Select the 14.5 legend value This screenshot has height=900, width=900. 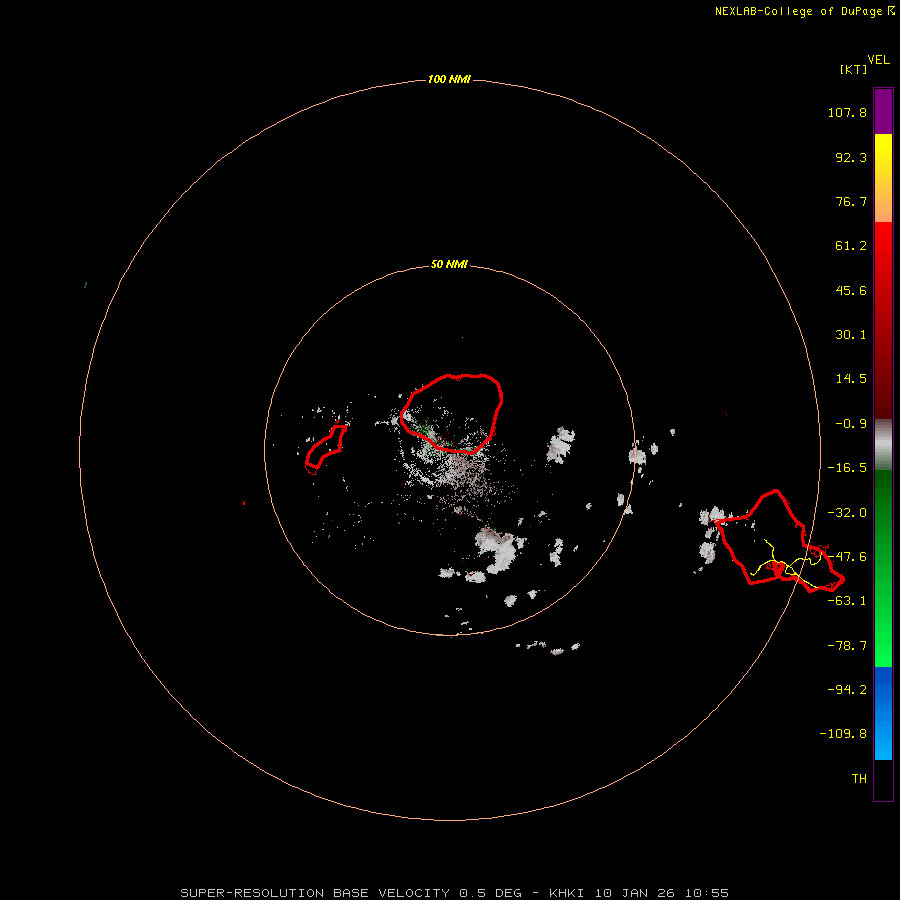click(851, 379)
